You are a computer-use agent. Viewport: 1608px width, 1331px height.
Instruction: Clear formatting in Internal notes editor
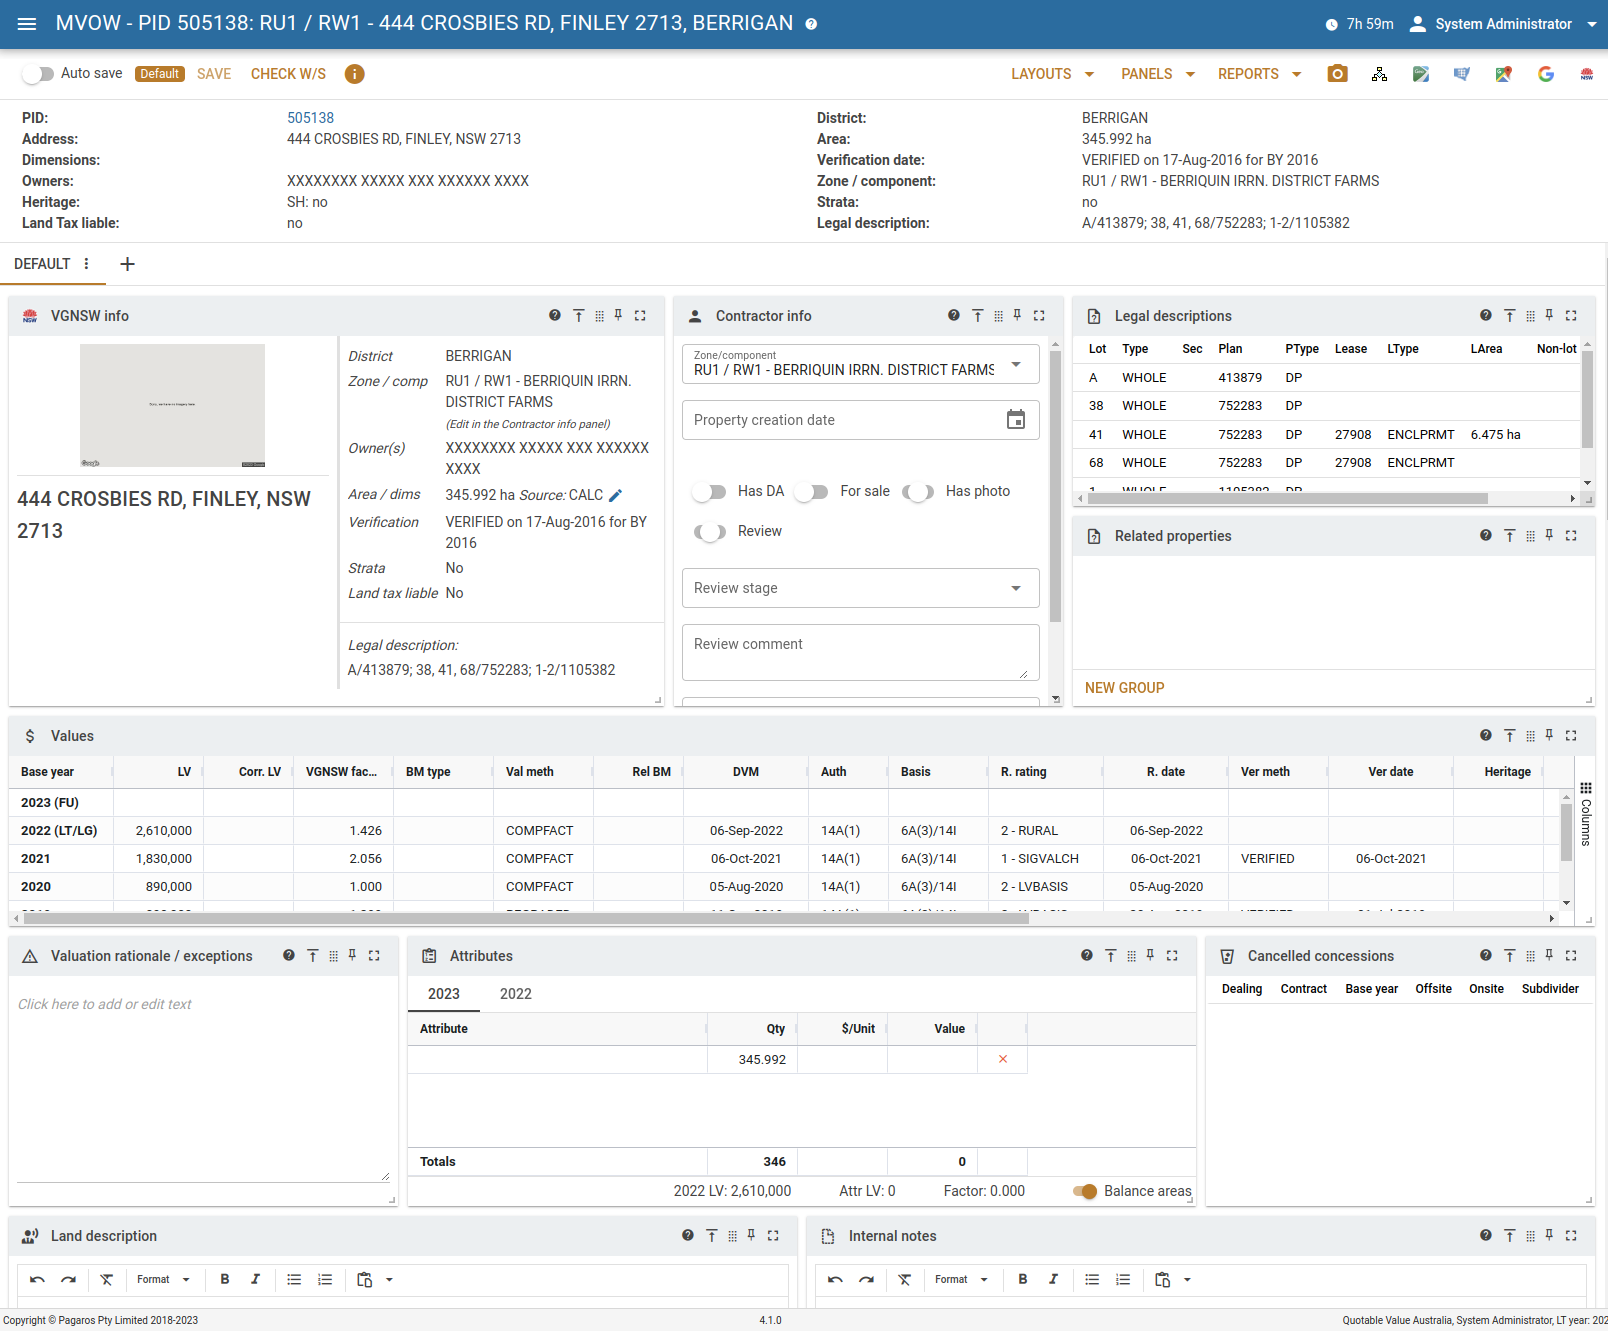[904, 1279]
